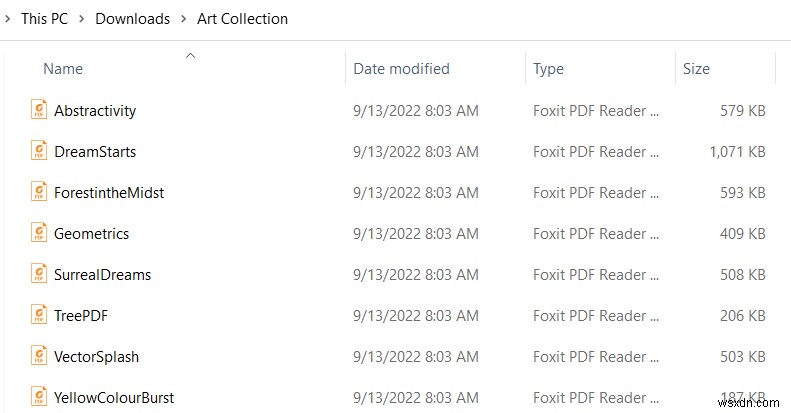Sort files by the Name column
This screenshot has height=413, width=791.
(63, 69)
